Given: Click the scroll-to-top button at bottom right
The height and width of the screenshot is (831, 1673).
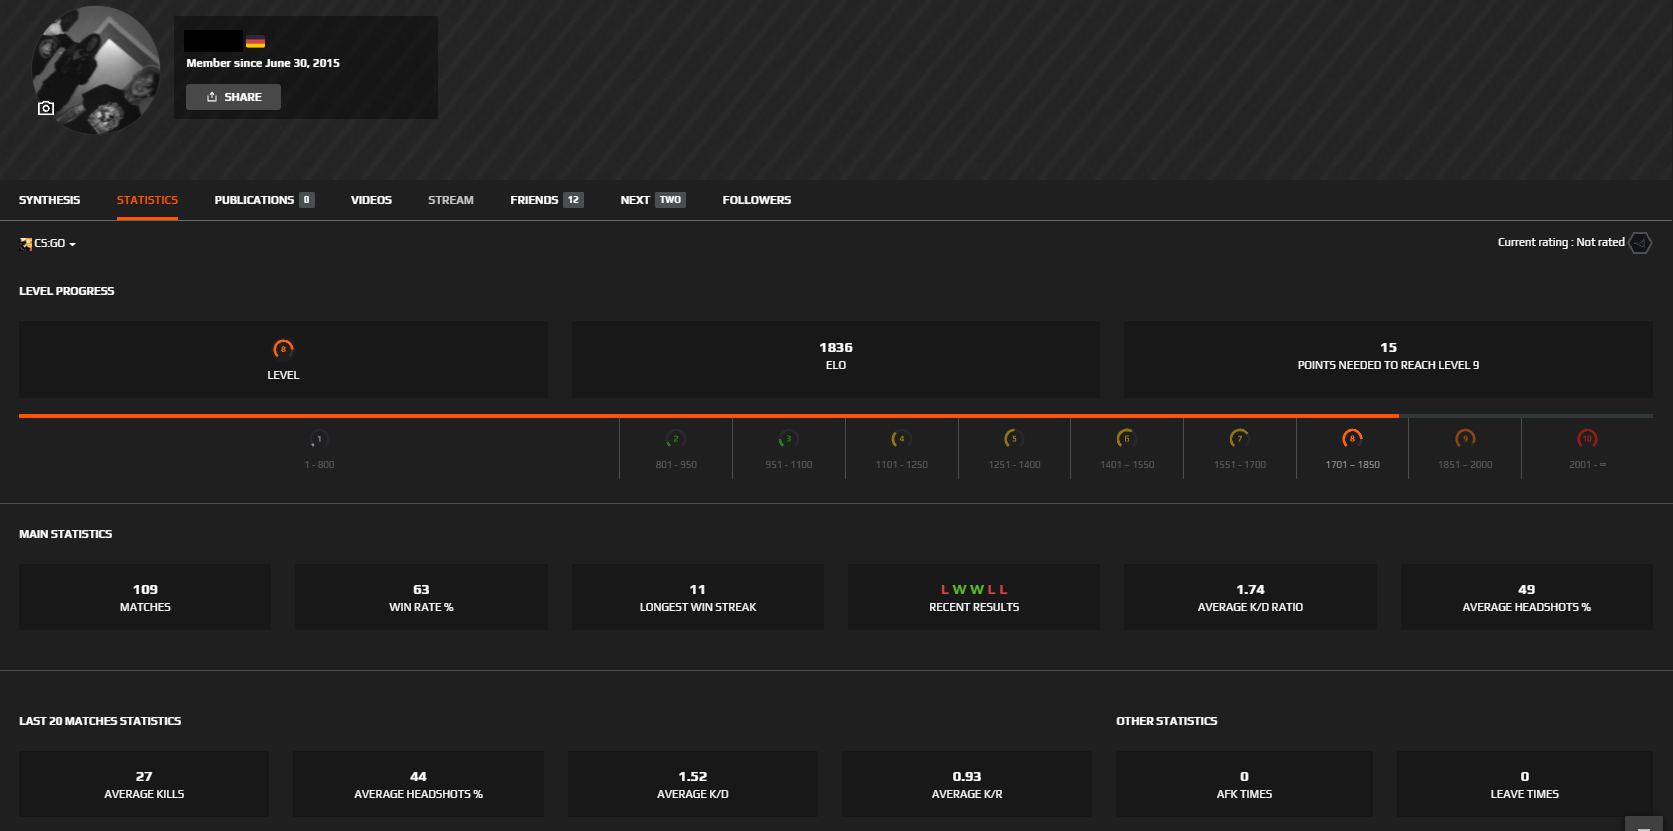Looking at the screenshot, I should (x=1644, y=824).
